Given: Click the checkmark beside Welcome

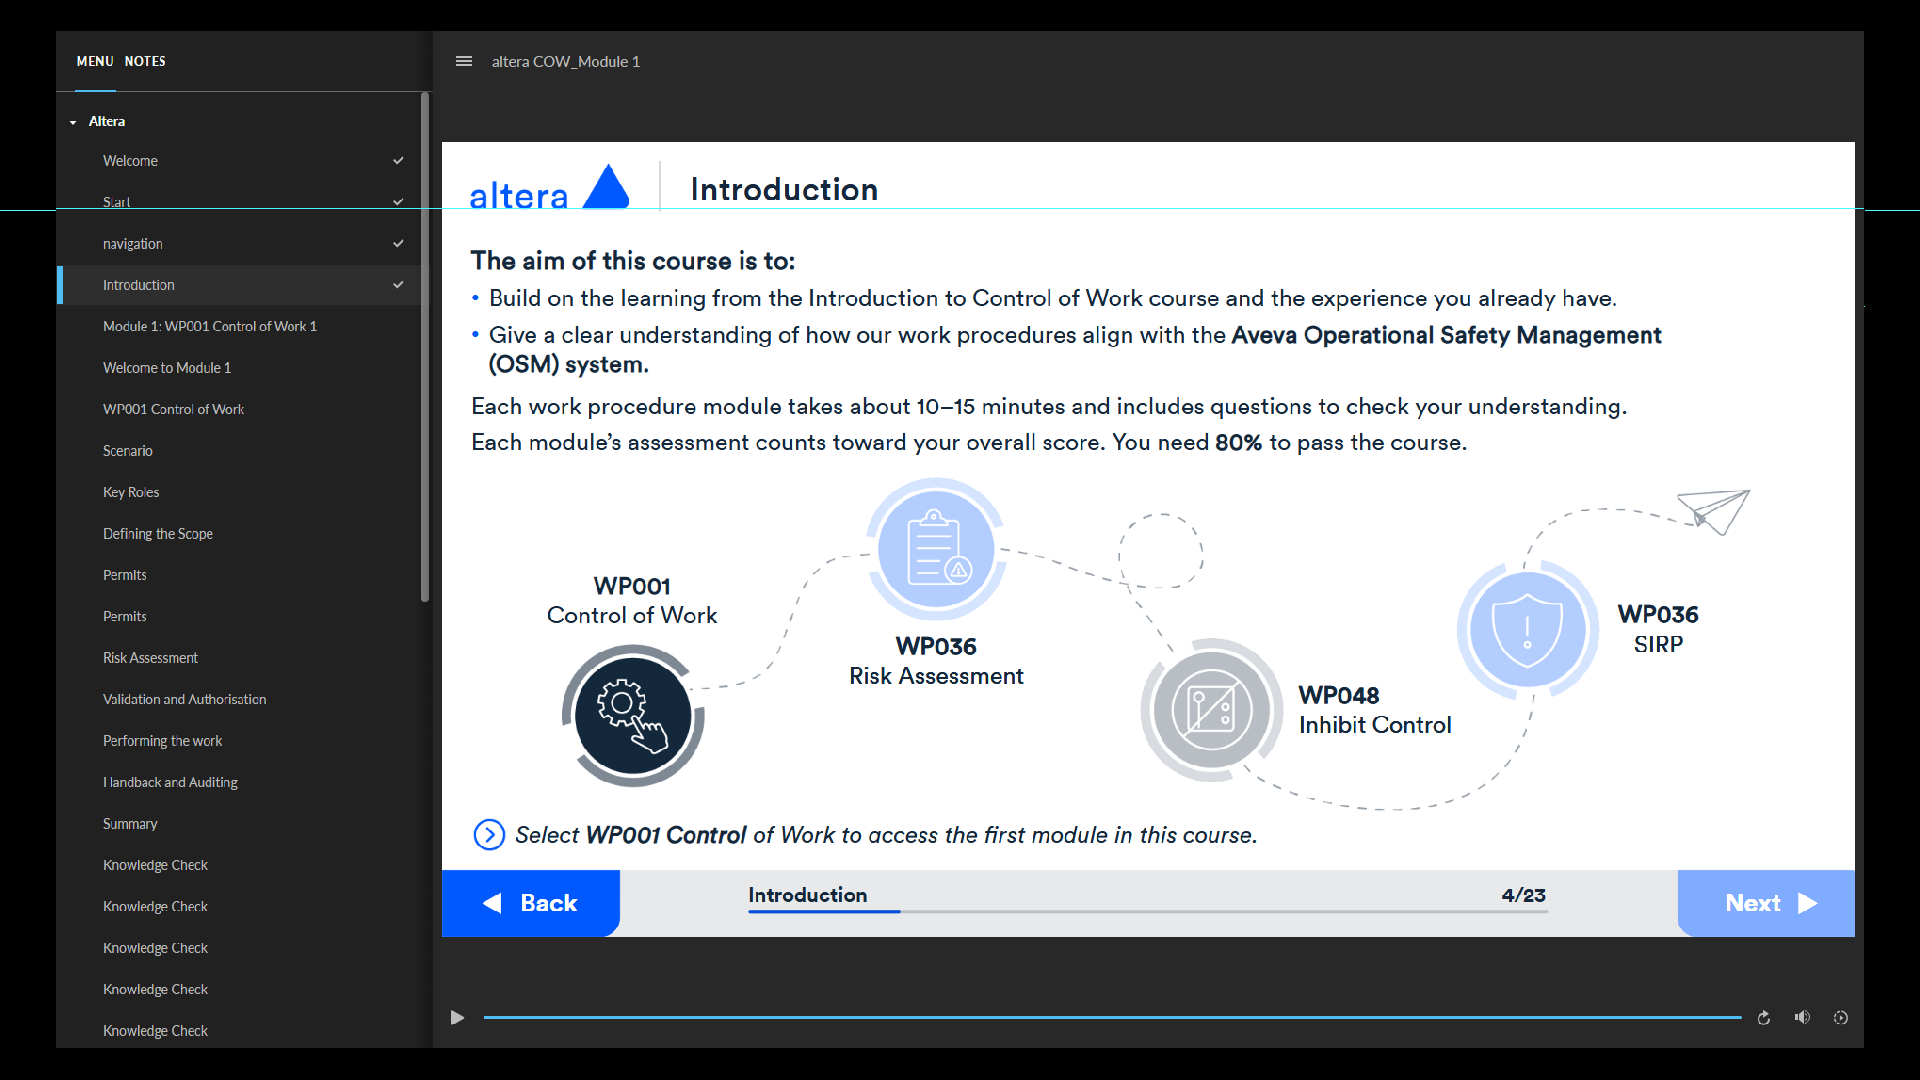Looking at the screenshot, I should pyautogui.click(x=398, y=161).
